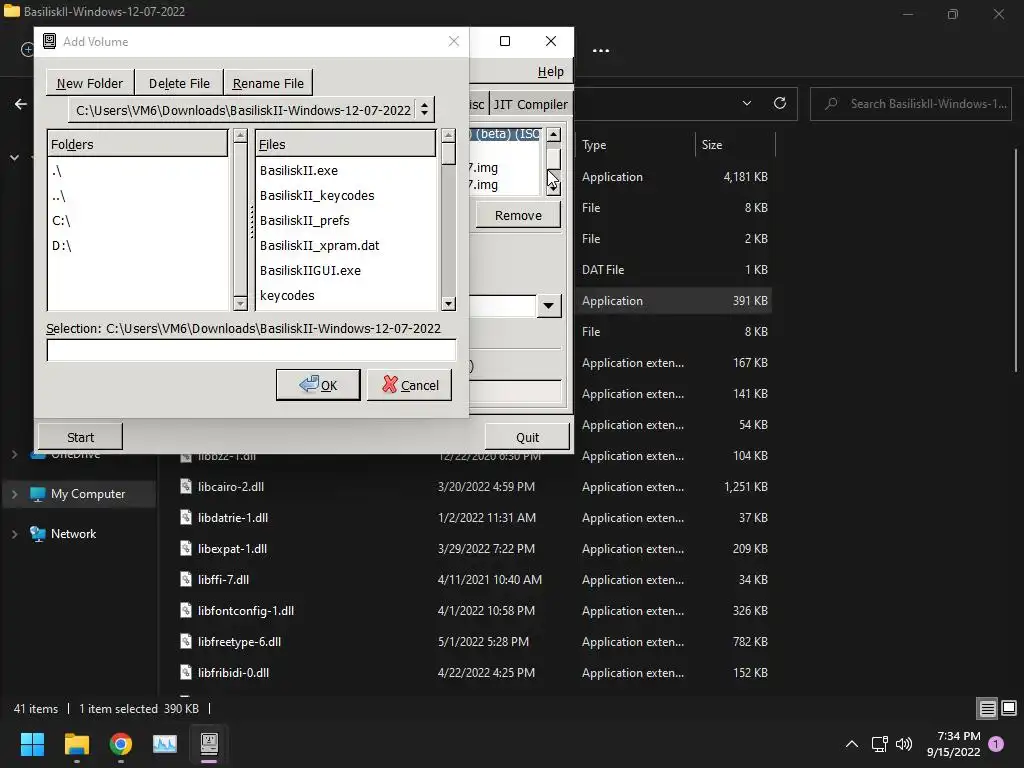This screenshot has width=1024, height=768.
Task: Open File Explorer from the taskbar
Action: tap(76, 744)
